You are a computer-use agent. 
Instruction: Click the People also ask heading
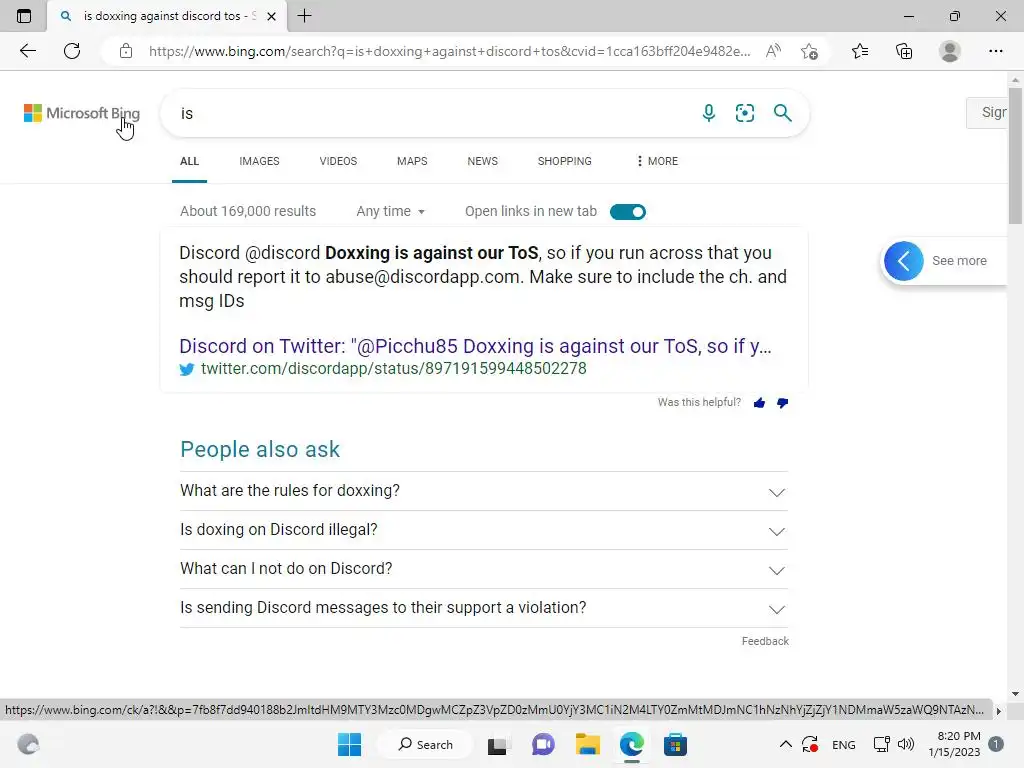point(260,449)
